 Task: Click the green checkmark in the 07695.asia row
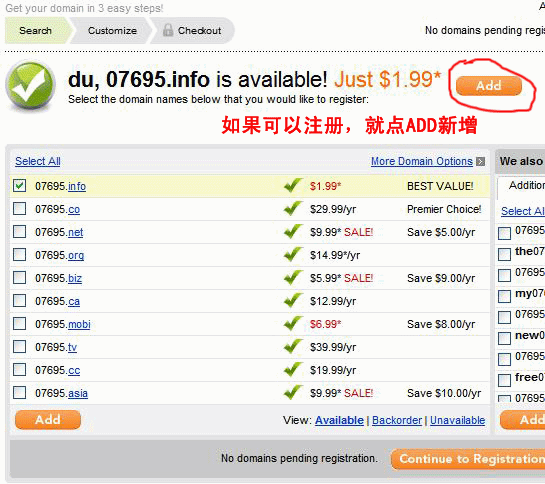pyautogui.click(x=293, y=392)
